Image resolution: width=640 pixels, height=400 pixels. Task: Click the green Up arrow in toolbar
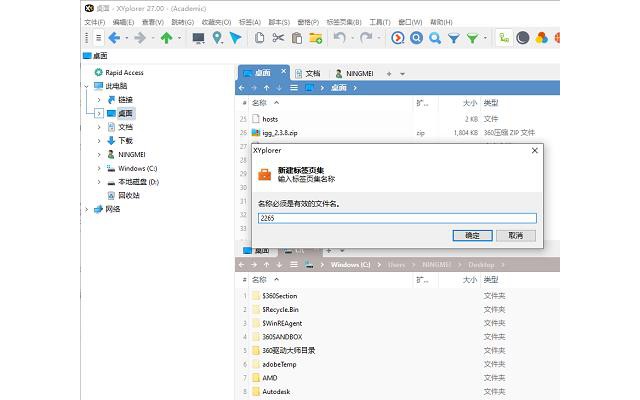click(166, 38)
